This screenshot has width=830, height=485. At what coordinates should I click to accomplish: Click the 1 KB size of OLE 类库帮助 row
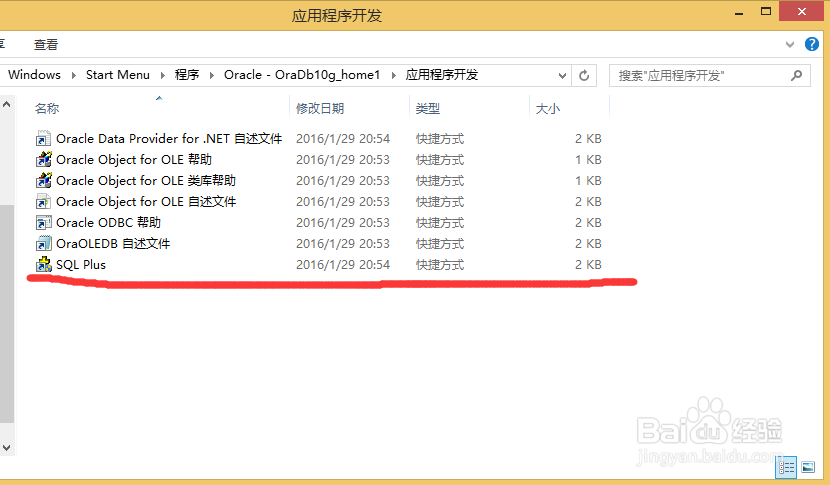pos(588,181)
